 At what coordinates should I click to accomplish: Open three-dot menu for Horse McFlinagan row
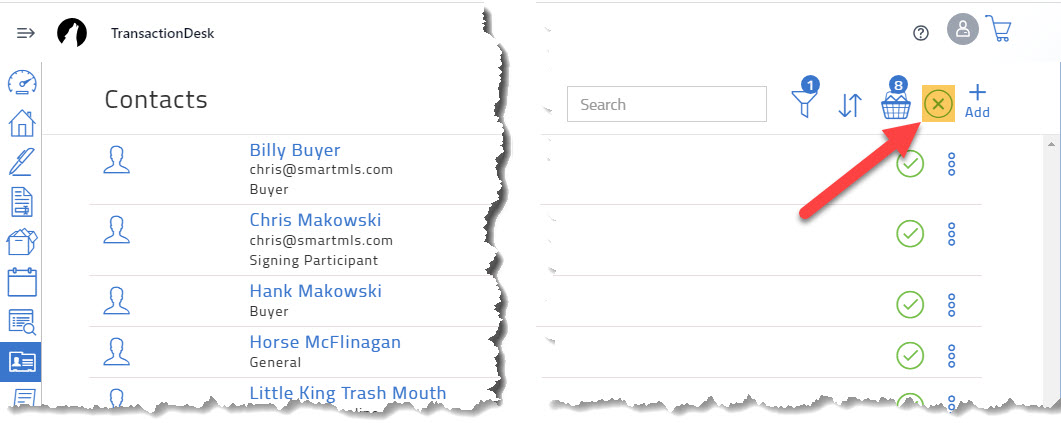(x=951, y=355)
